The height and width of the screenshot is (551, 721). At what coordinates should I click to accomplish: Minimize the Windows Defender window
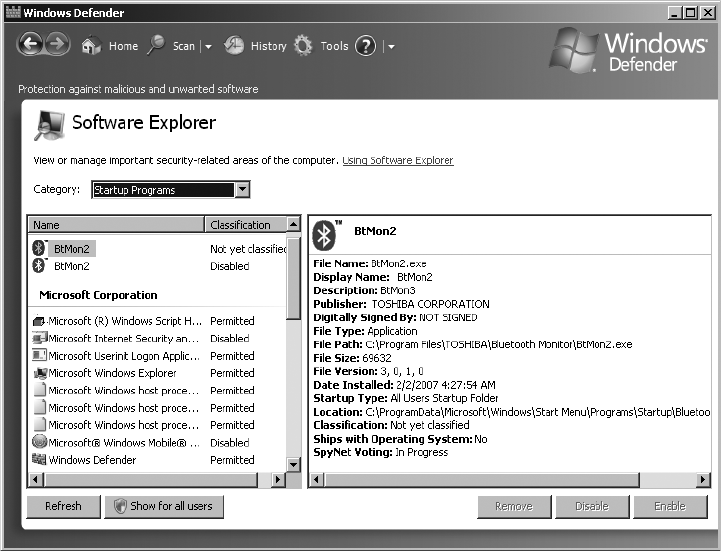coord(675,12)
